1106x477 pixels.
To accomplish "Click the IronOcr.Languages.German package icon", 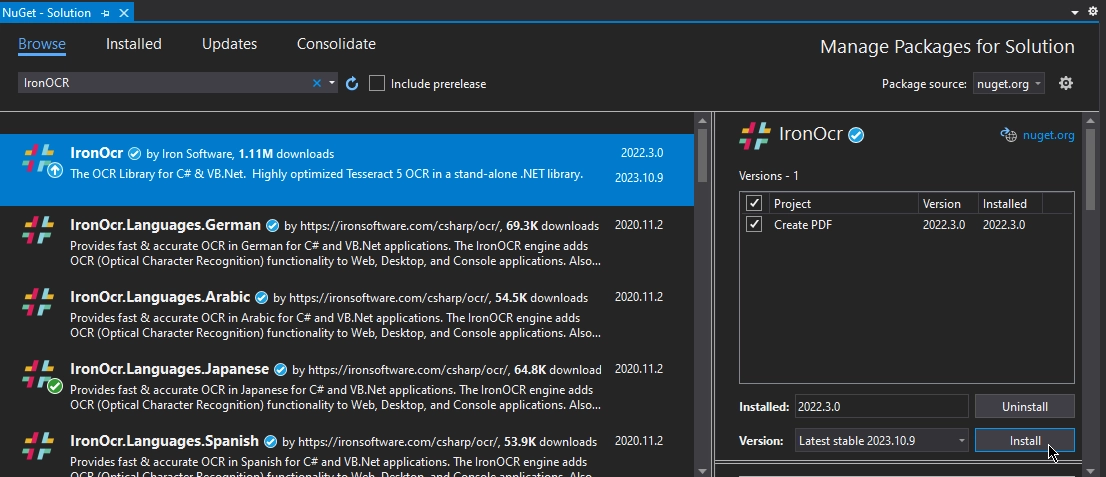I will (39, 231).
